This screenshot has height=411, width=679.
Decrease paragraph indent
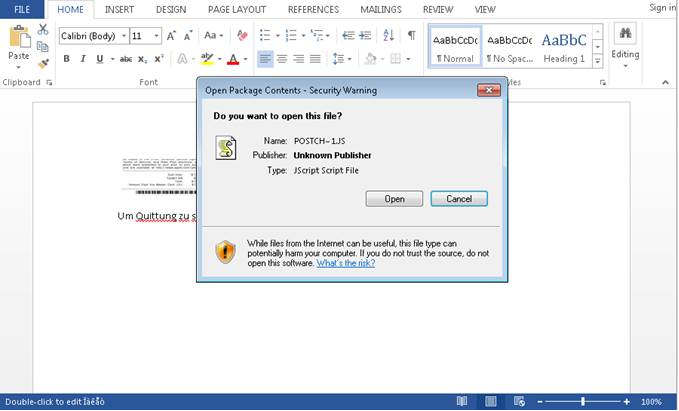(x=348, y=36)
